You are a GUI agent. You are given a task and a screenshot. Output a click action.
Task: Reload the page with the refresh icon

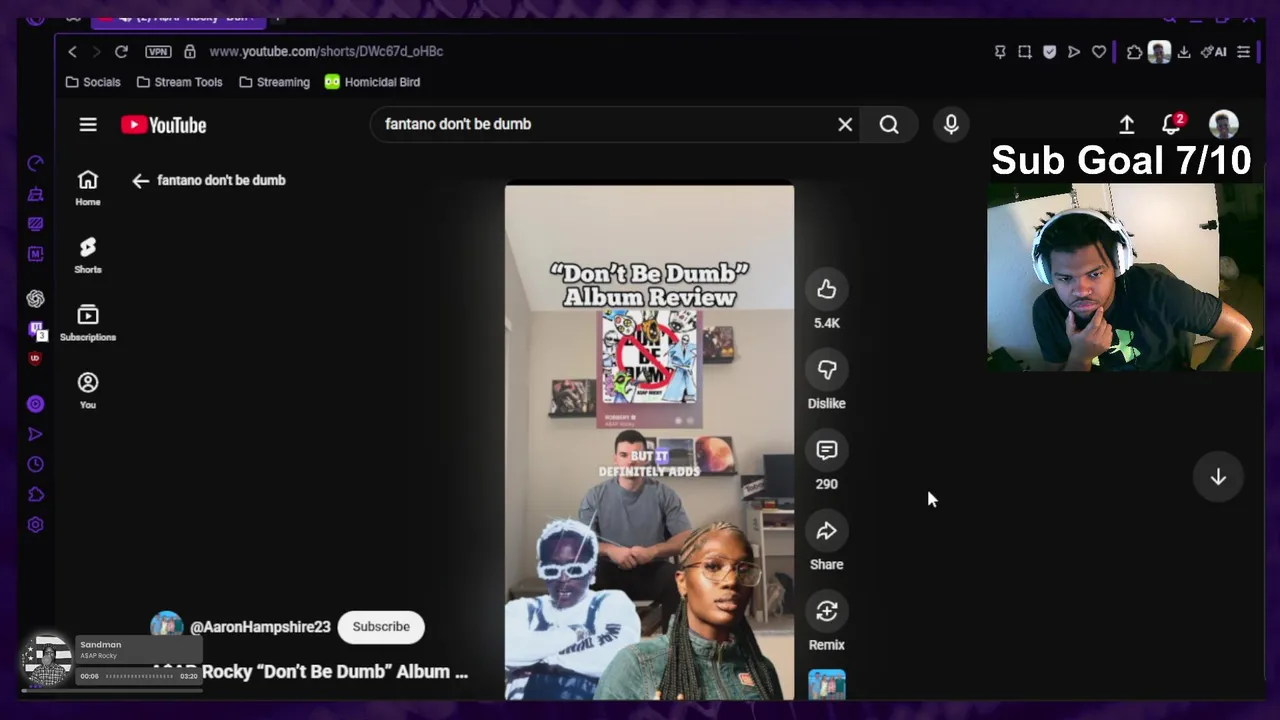(121, 51)
